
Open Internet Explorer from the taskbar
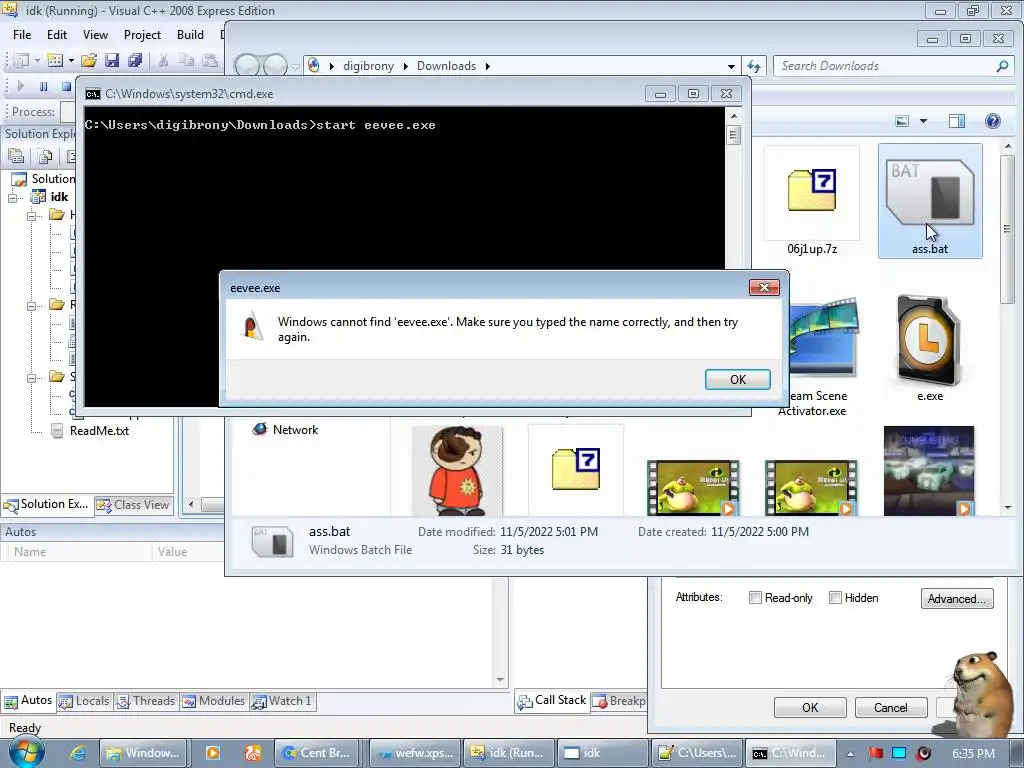(x=78, y=753)
